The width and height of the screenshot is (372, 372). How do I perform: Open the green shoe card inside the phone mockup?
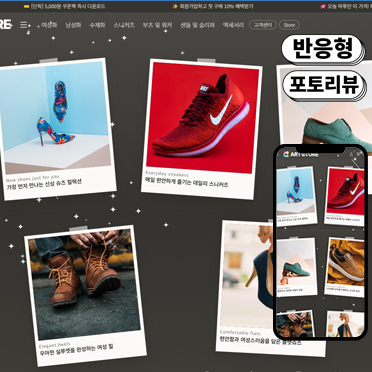pyautogui.click(x=297, y=267)
